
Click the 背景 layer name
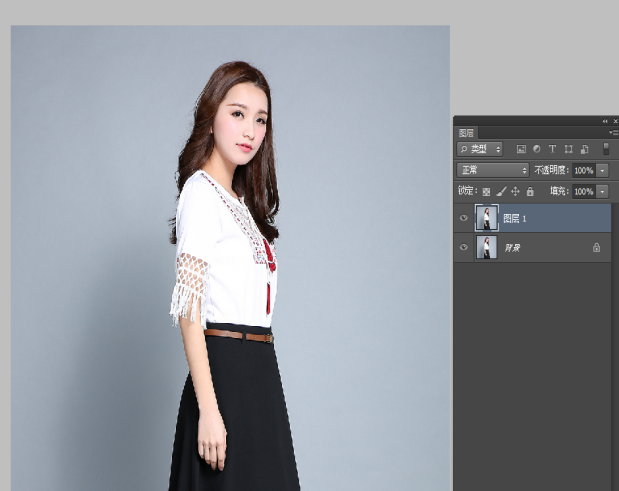512,248
